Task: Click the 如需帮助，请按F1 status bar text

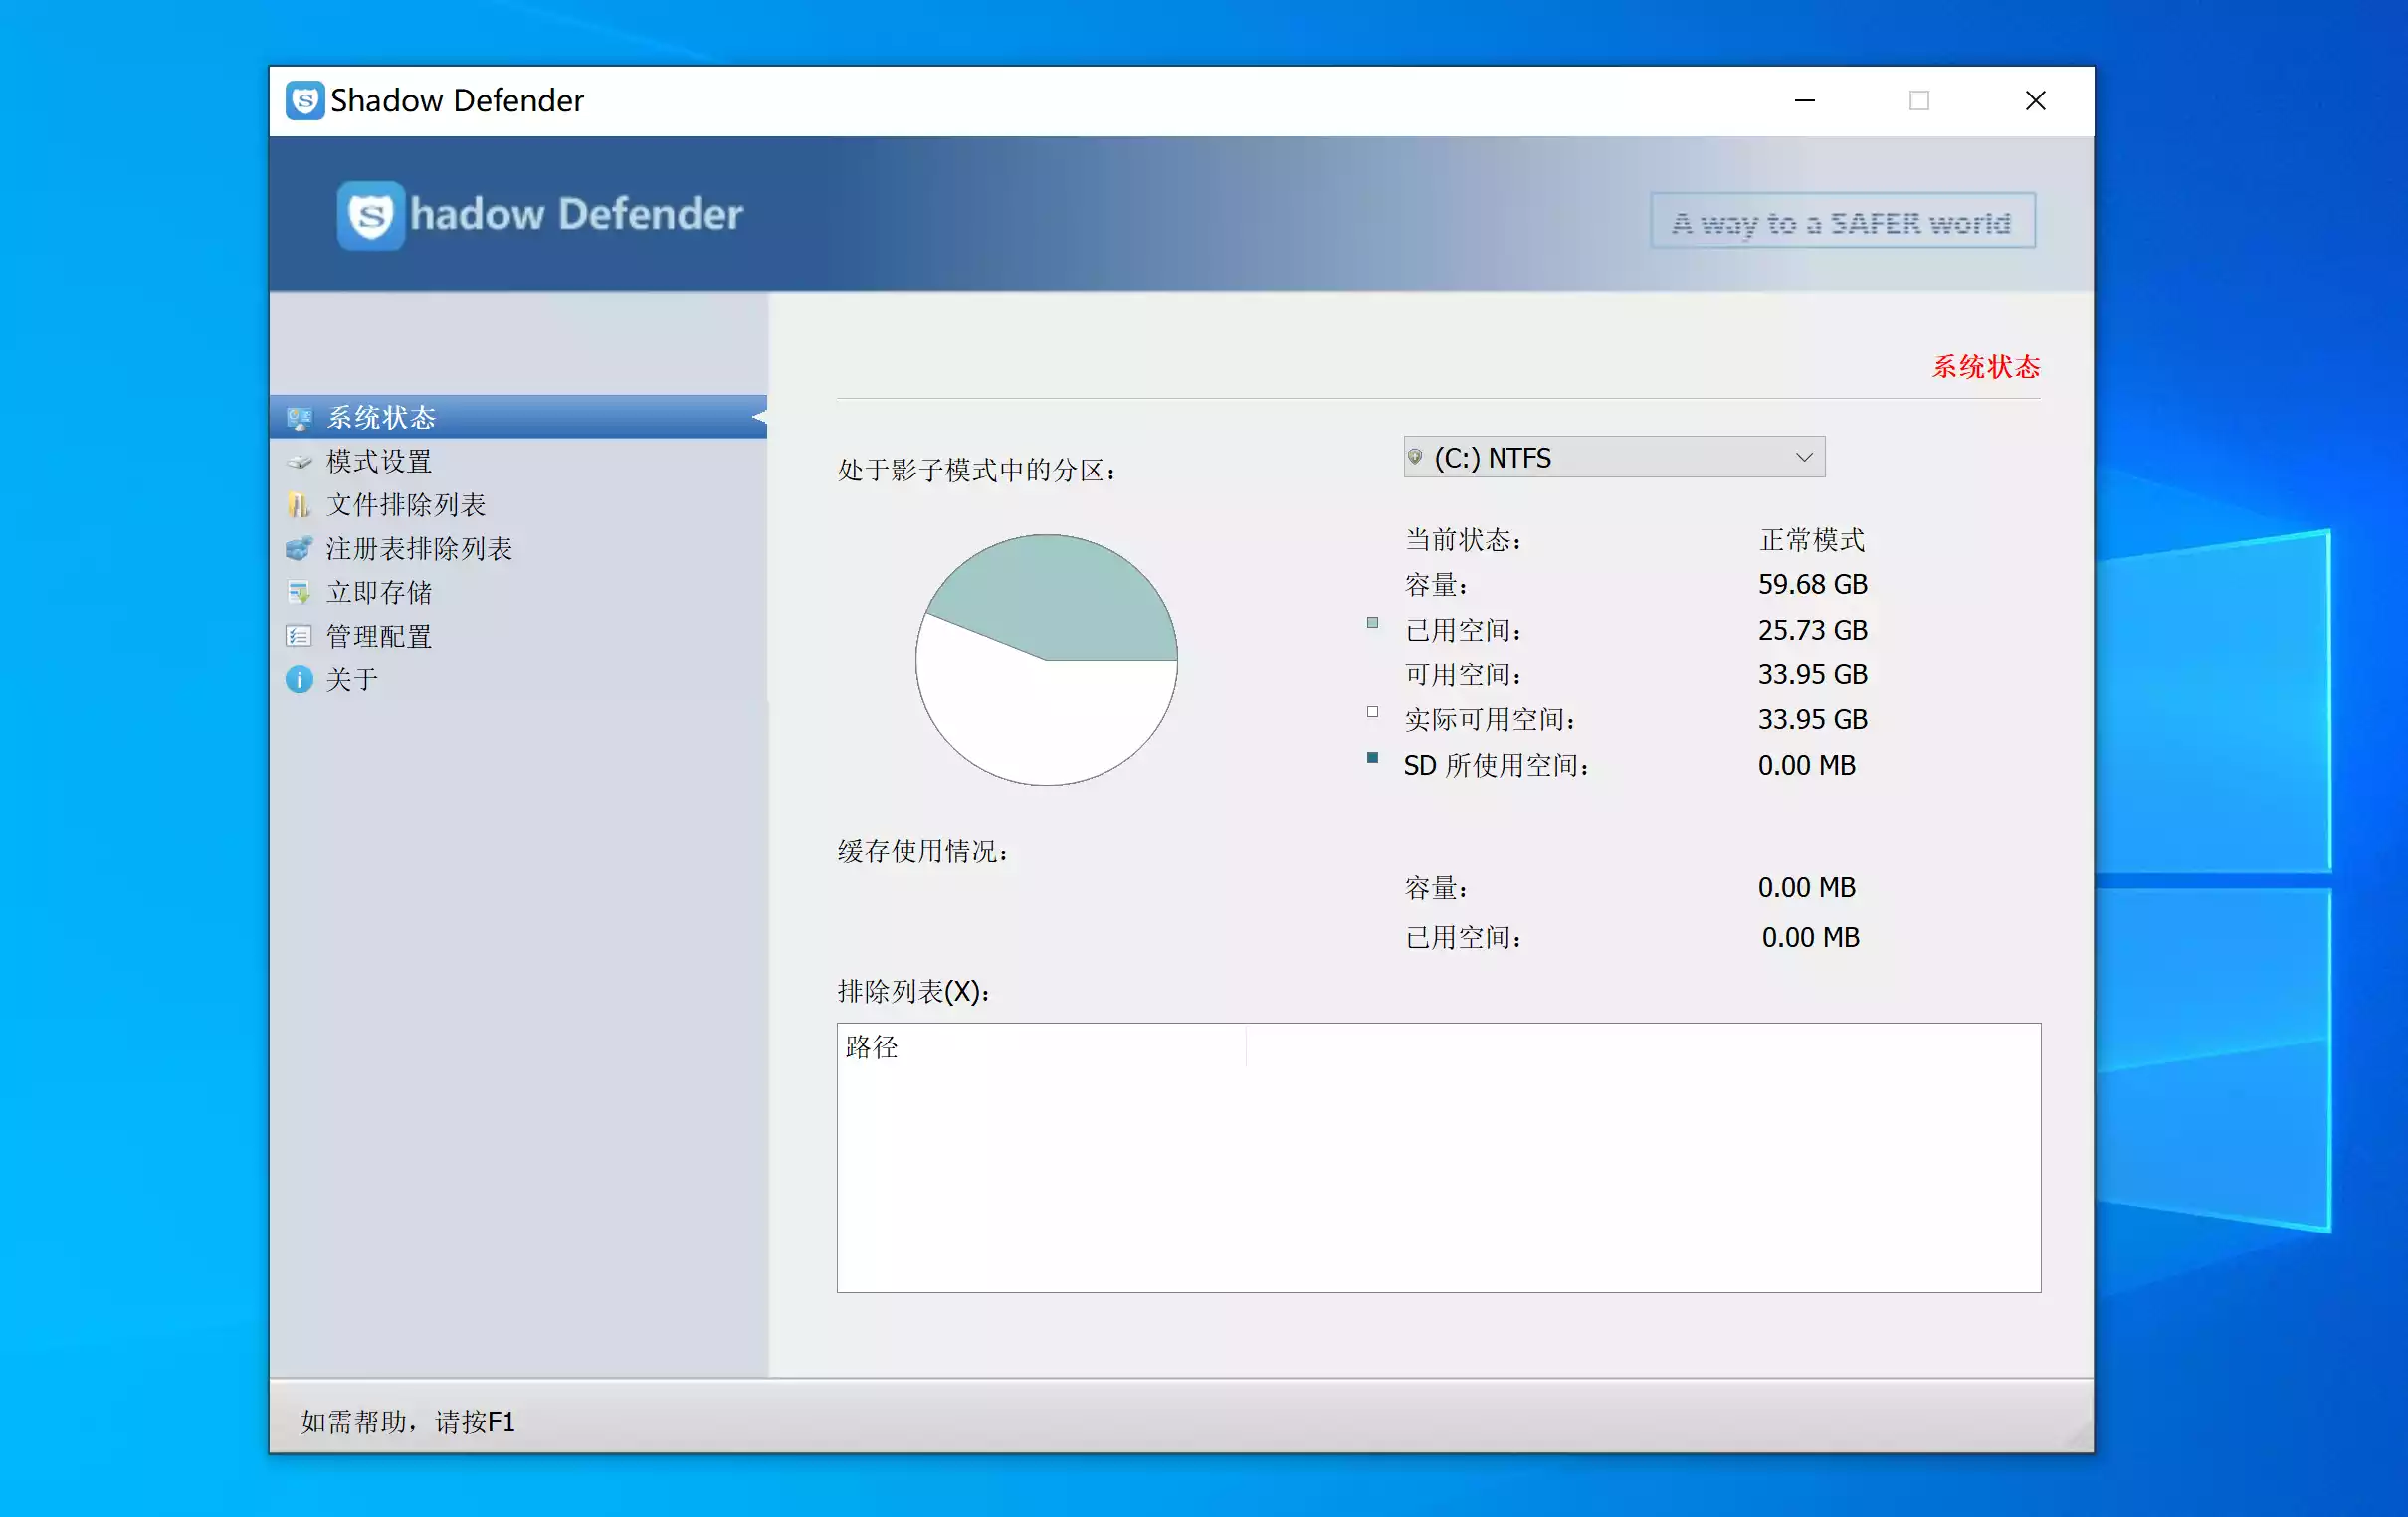Action: (x=408, y=1421)
